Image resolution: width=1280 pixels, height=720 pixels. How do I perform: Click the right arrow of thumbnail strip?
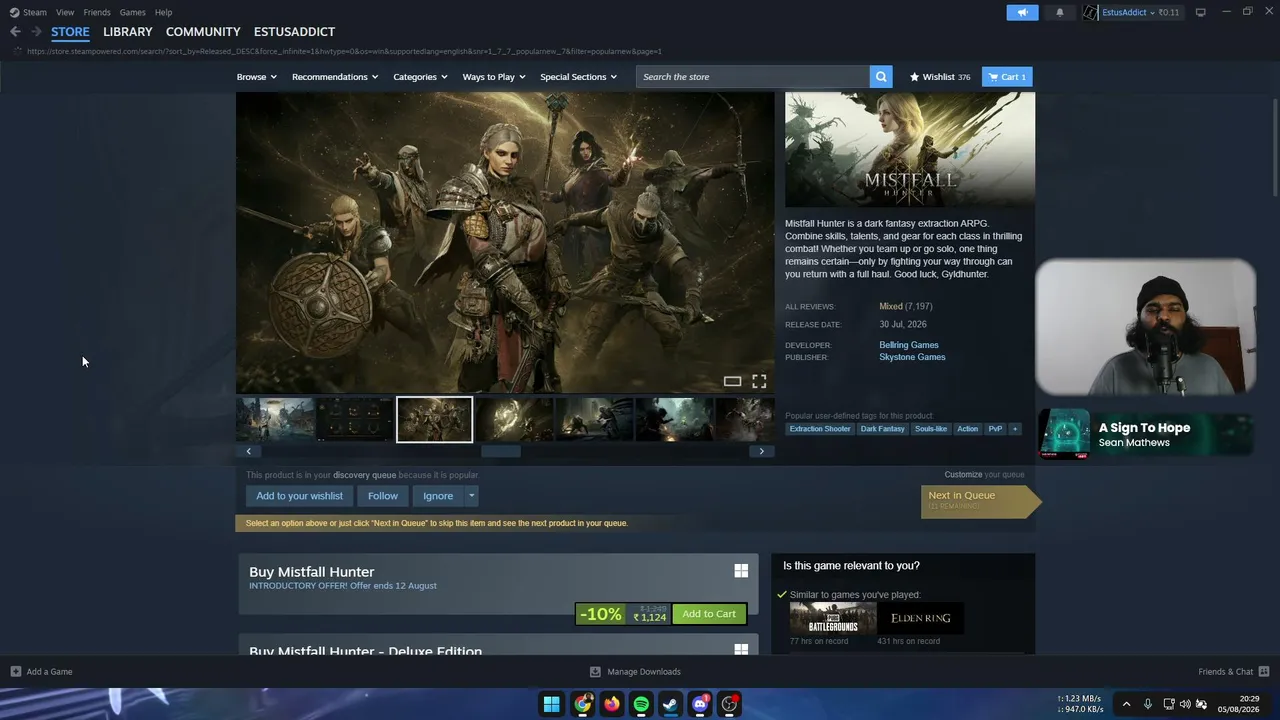pos(761,451)
